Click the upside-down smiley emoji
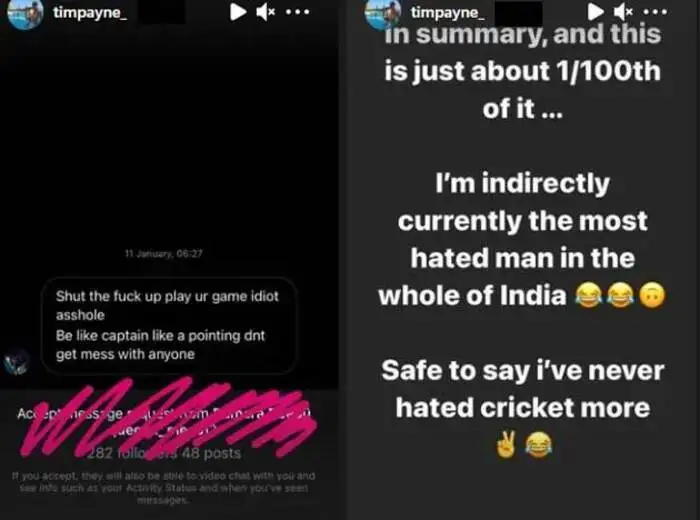Screen dimensions: 700x520 point(650,296)
